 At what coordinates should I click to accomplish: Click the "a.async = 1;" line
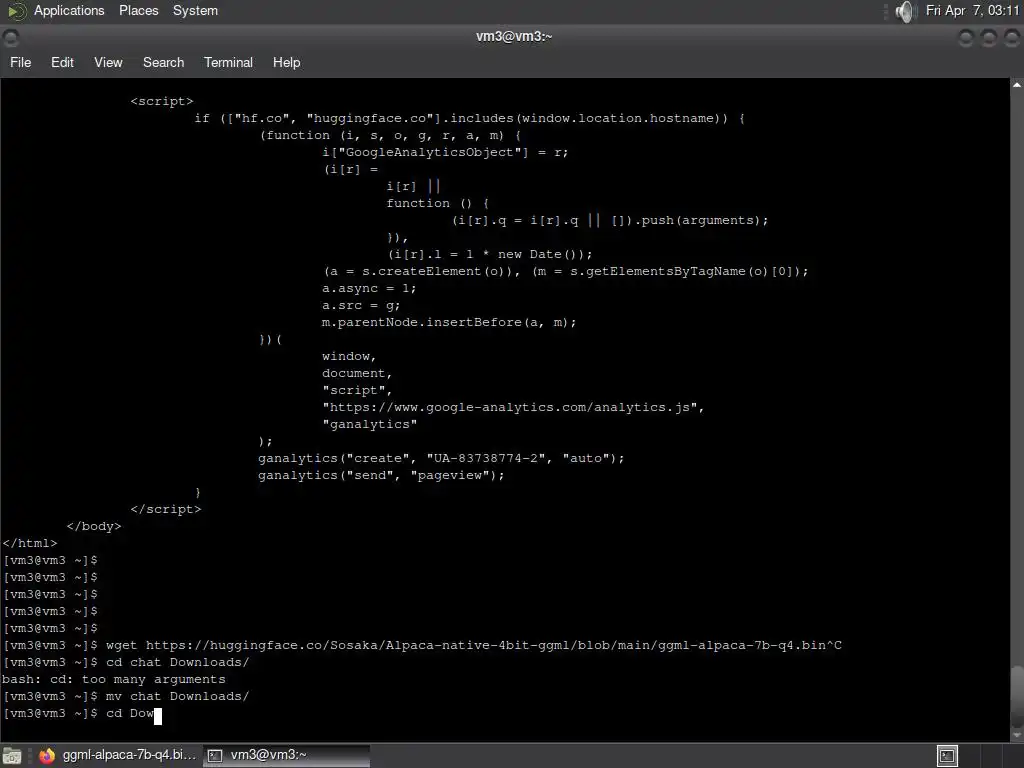369,288
